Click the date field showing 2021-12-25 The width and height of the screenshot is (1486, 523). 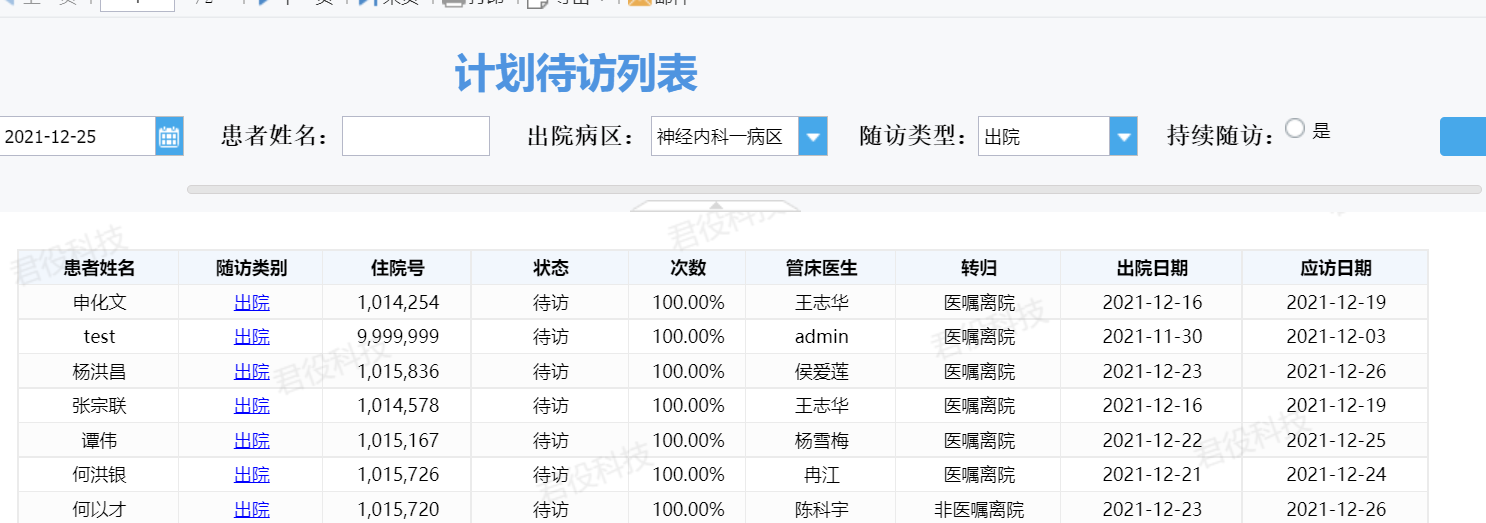click(75, 136)
